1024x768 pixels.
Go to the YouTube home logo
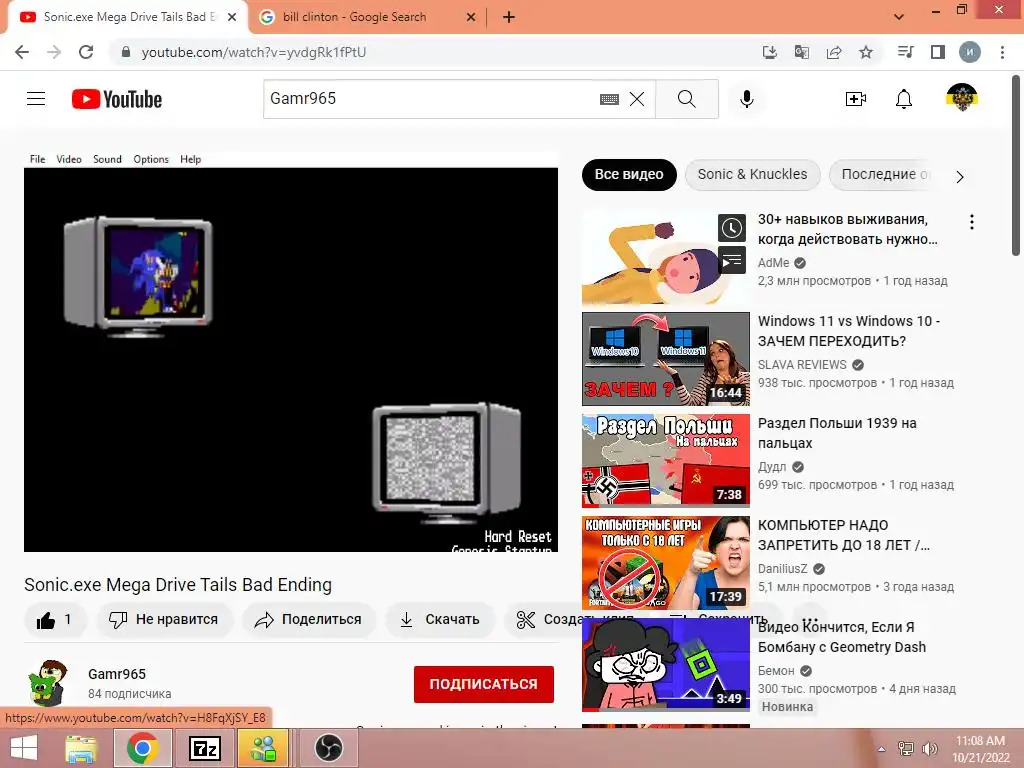pyautogui.click(x=117, y=99)
